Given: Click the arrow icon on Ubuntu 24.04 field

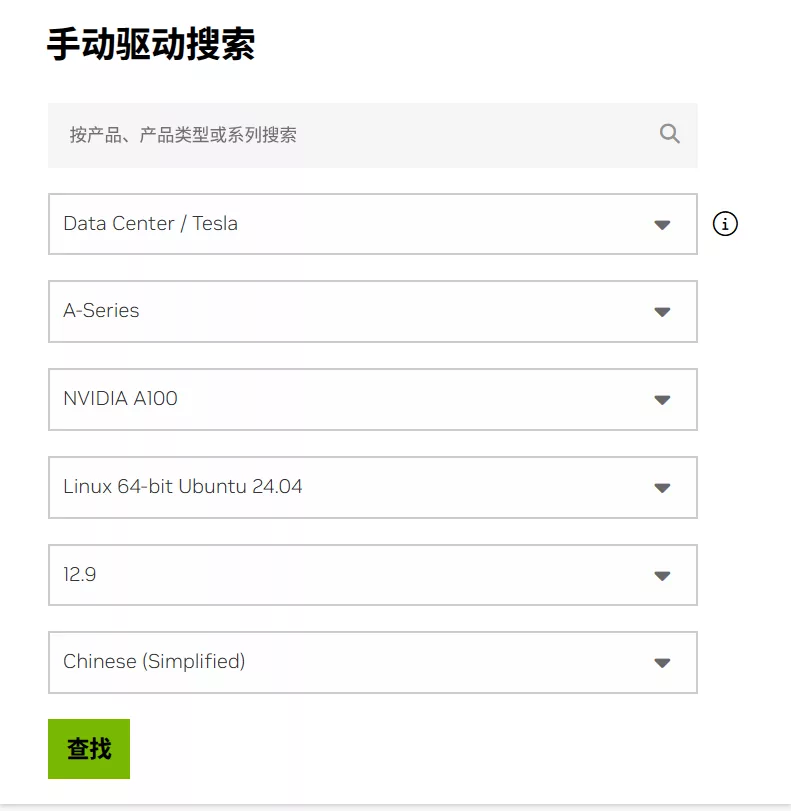Looking at the screenshot, I should (x=662, y=488).
